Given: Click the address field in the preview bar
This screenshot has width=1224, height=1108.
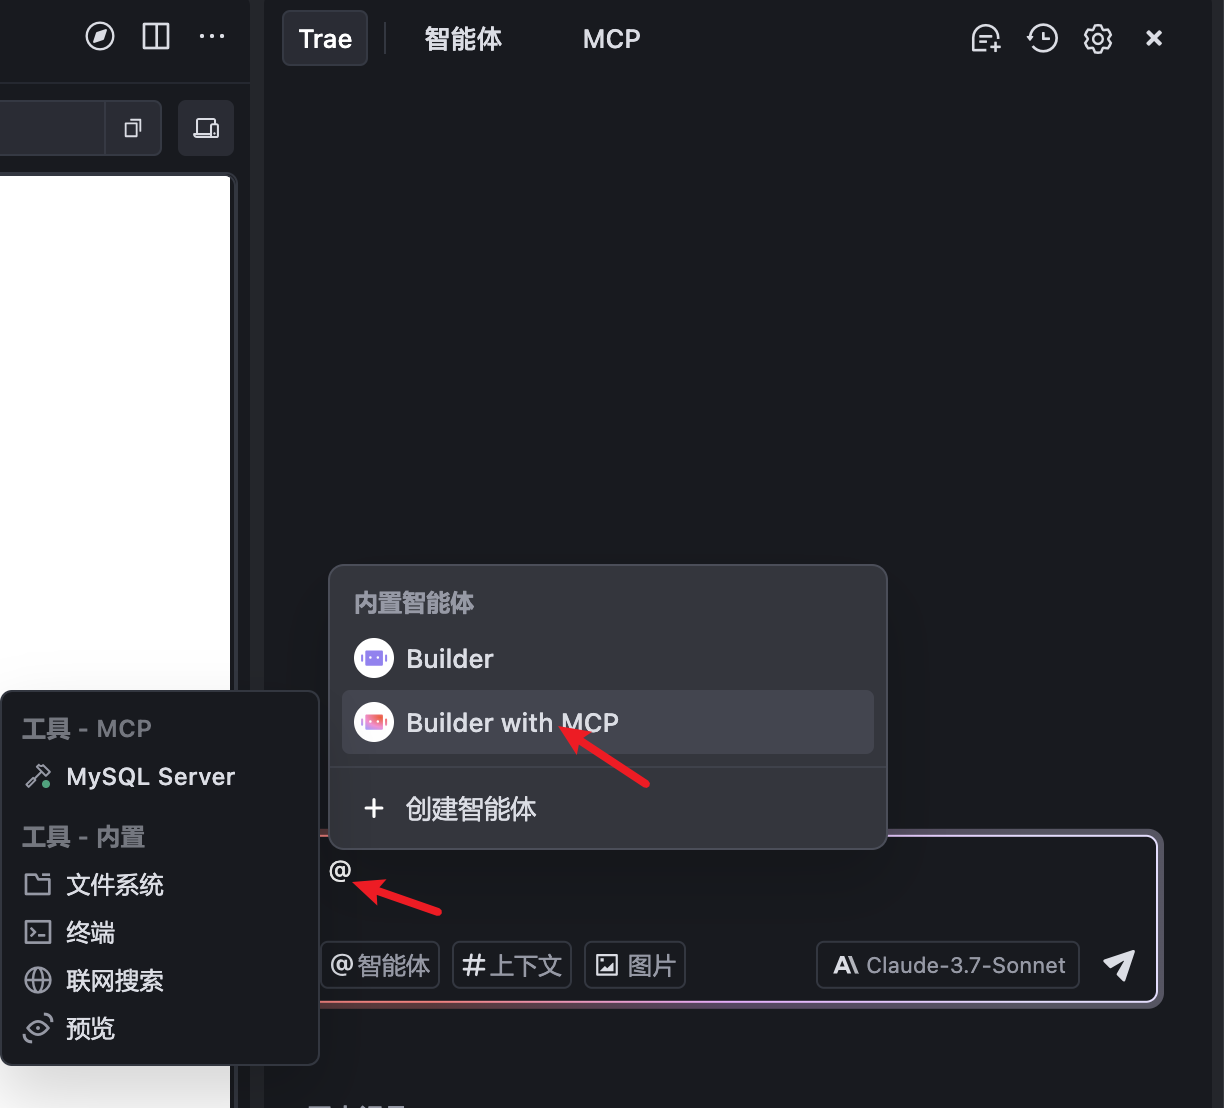Looking at the screenshot, I should [x=52, y=128].
